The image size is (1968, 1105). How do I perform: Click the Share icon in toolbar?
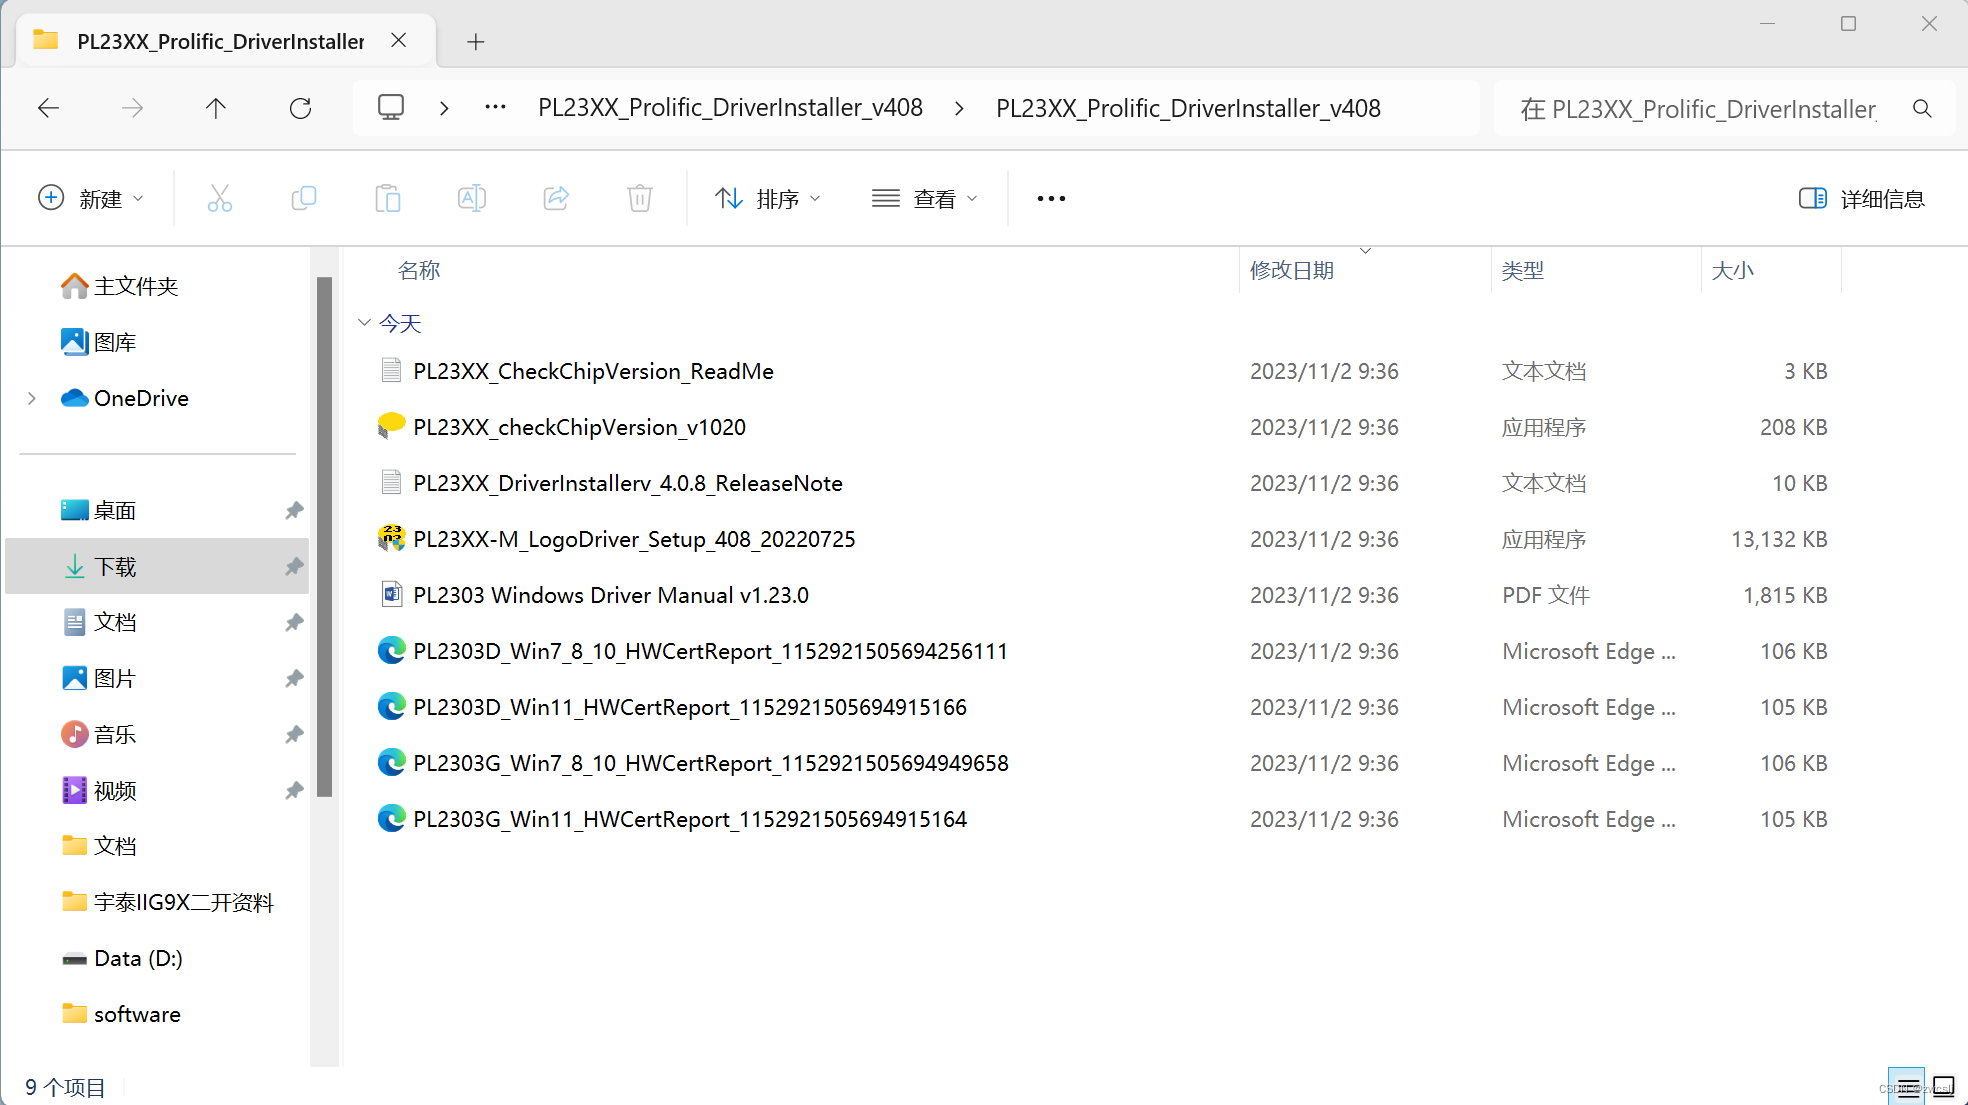556,198
